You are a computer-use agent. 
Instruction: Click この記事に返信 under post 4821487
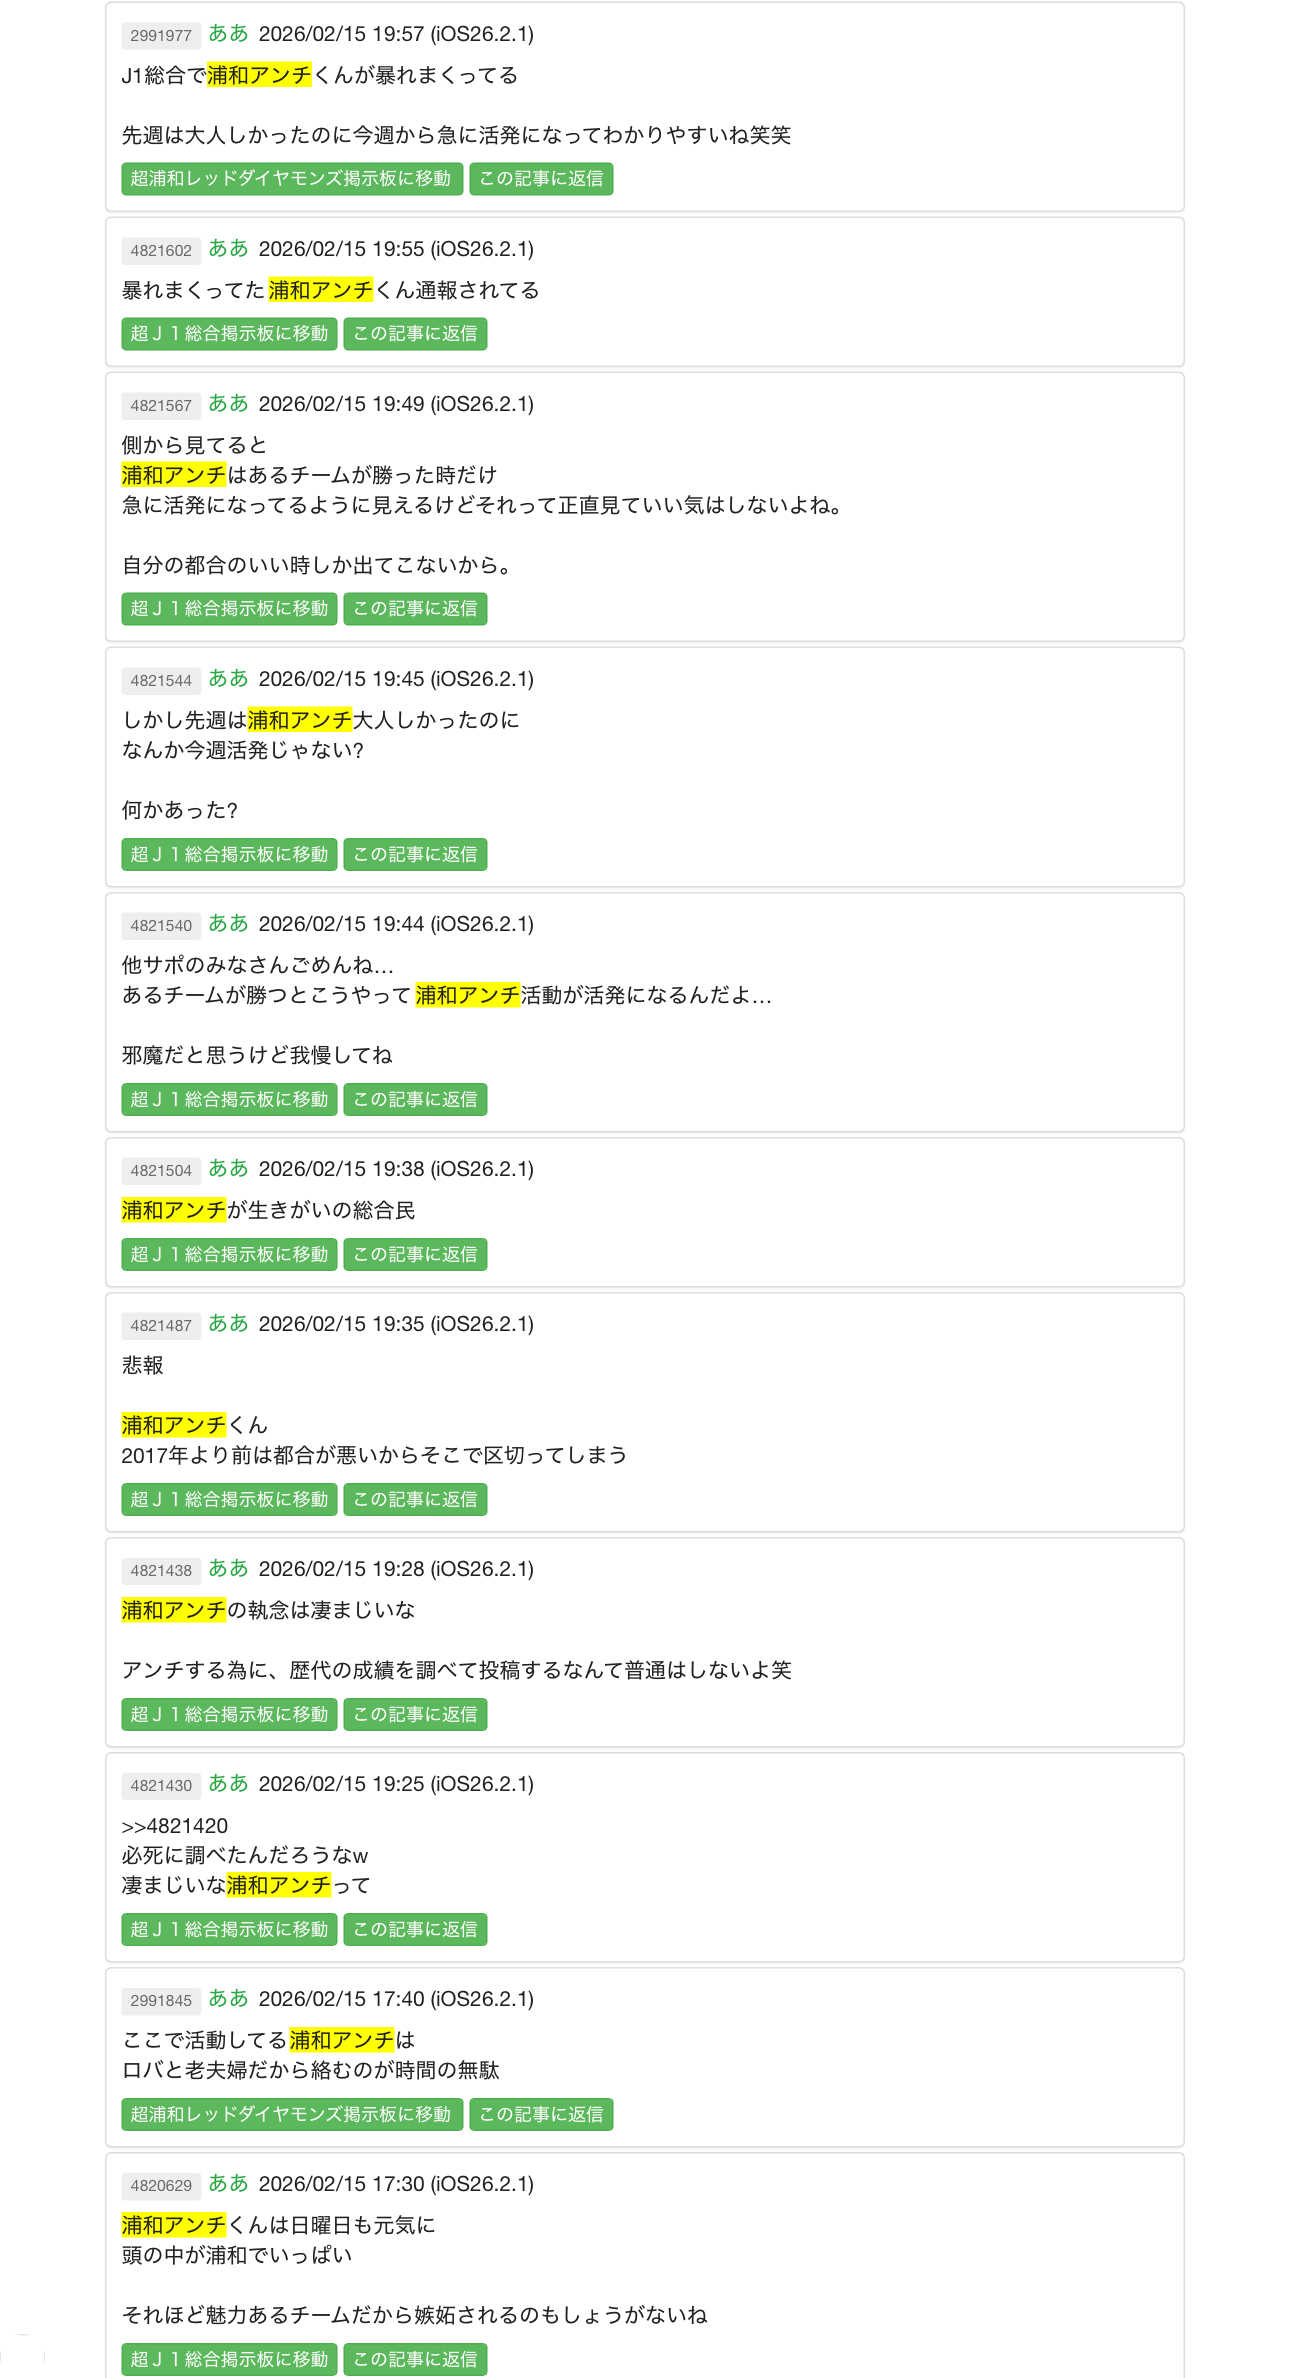[415, 1500]
